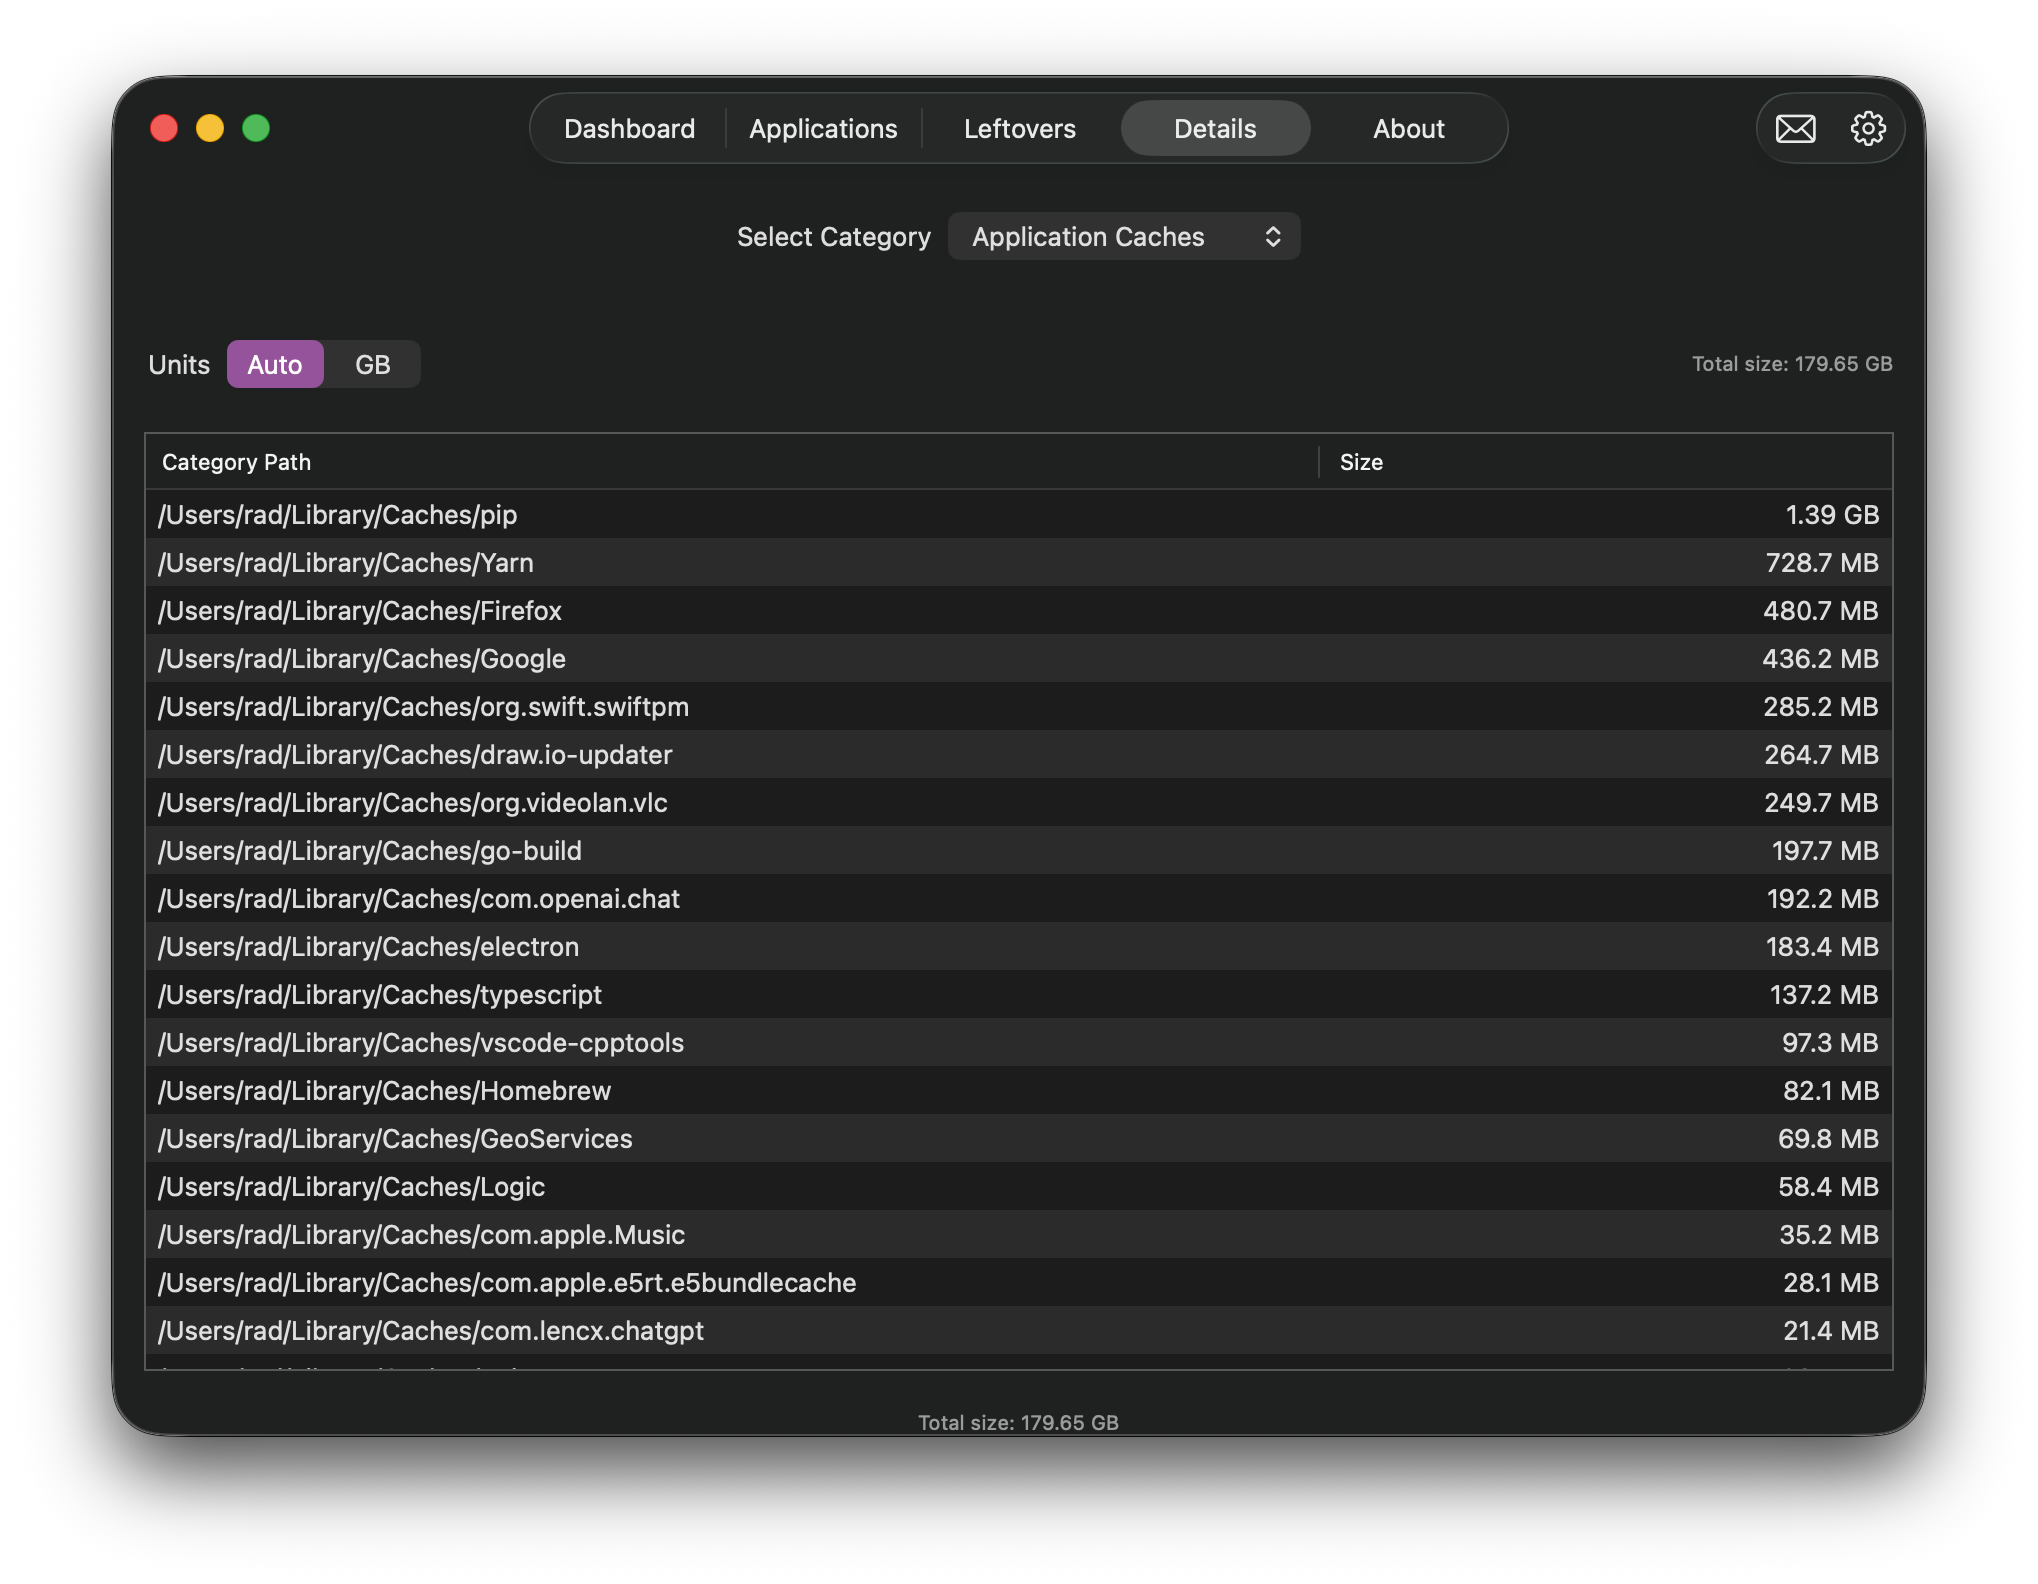Open the About tab
This screenshot has width=2038, height=1584.
(x=1408, y=129)
